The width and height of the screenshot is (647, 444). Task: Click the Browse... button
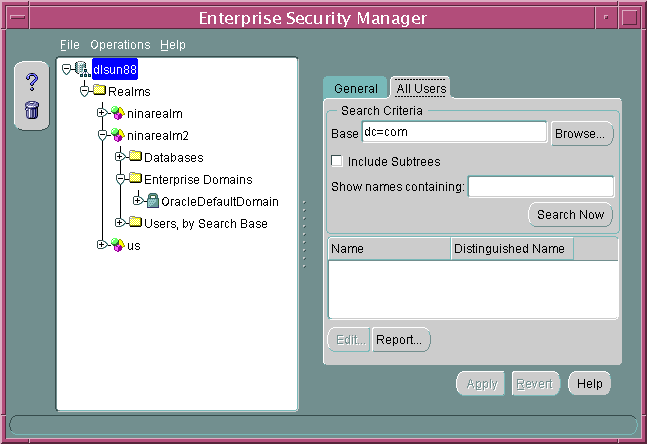[582, 133]
